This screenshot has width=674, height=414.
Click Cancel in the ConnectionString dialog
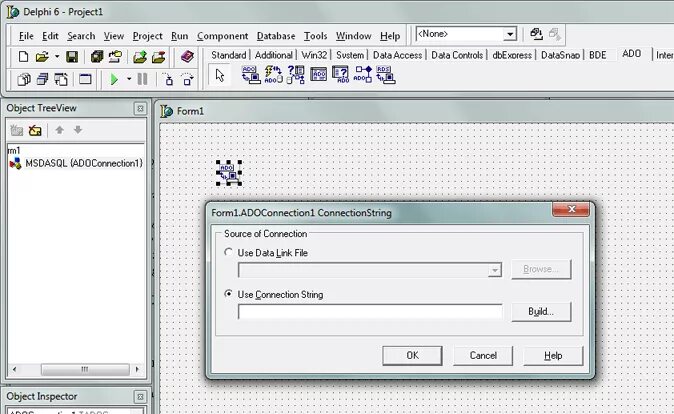point(483,356)
